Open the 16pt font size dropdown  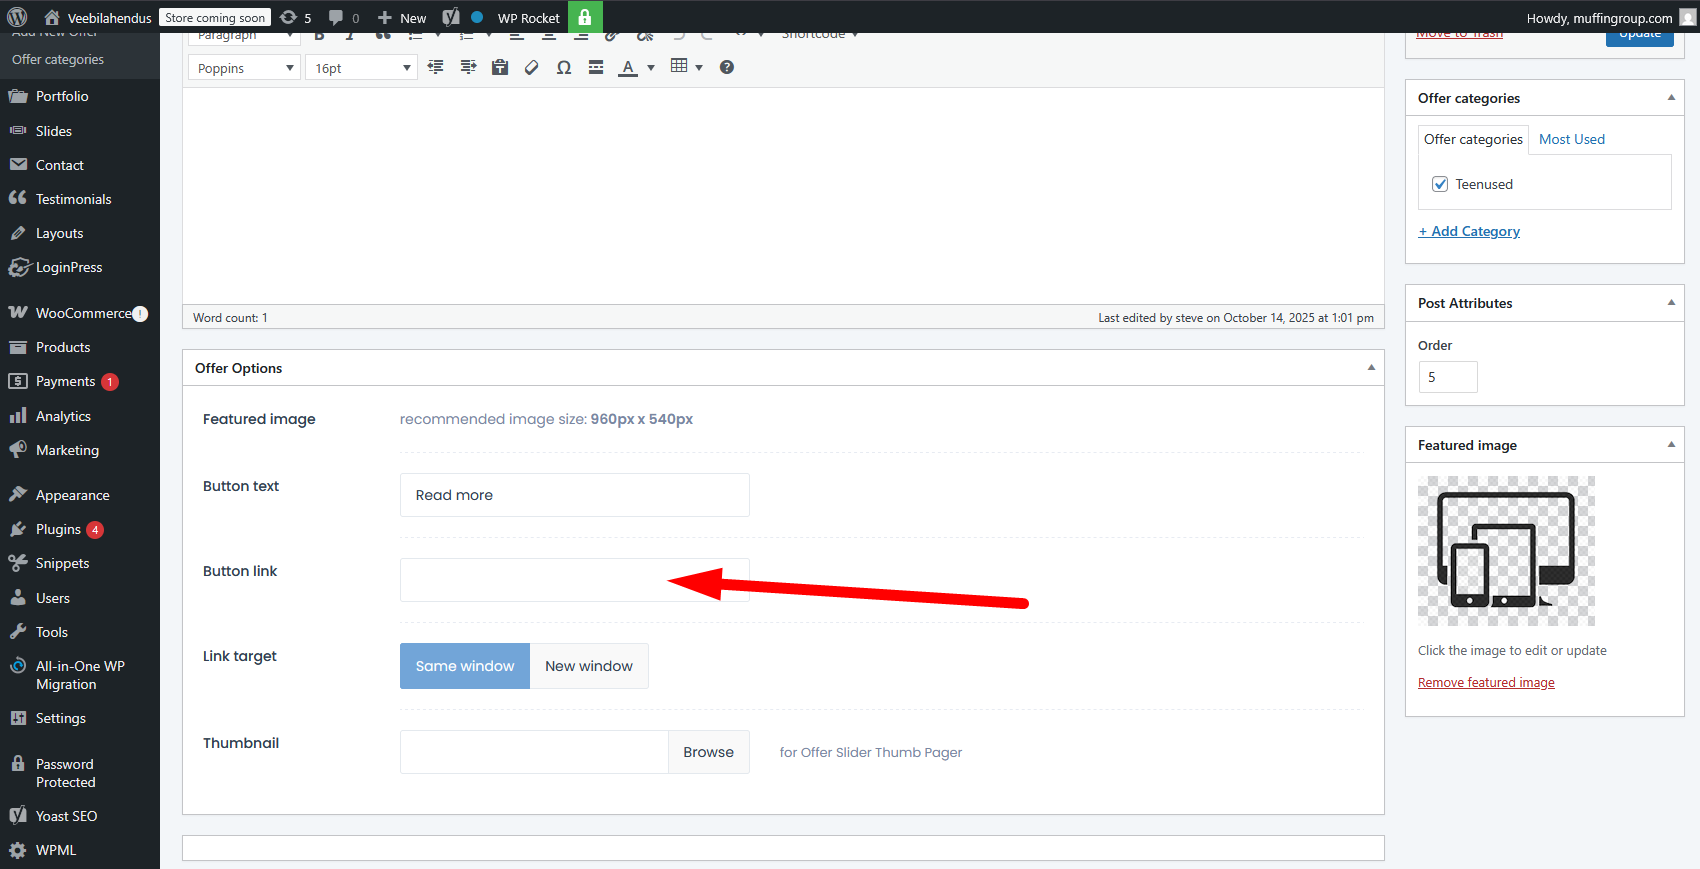pyautogui.click(x=361, y=68)
